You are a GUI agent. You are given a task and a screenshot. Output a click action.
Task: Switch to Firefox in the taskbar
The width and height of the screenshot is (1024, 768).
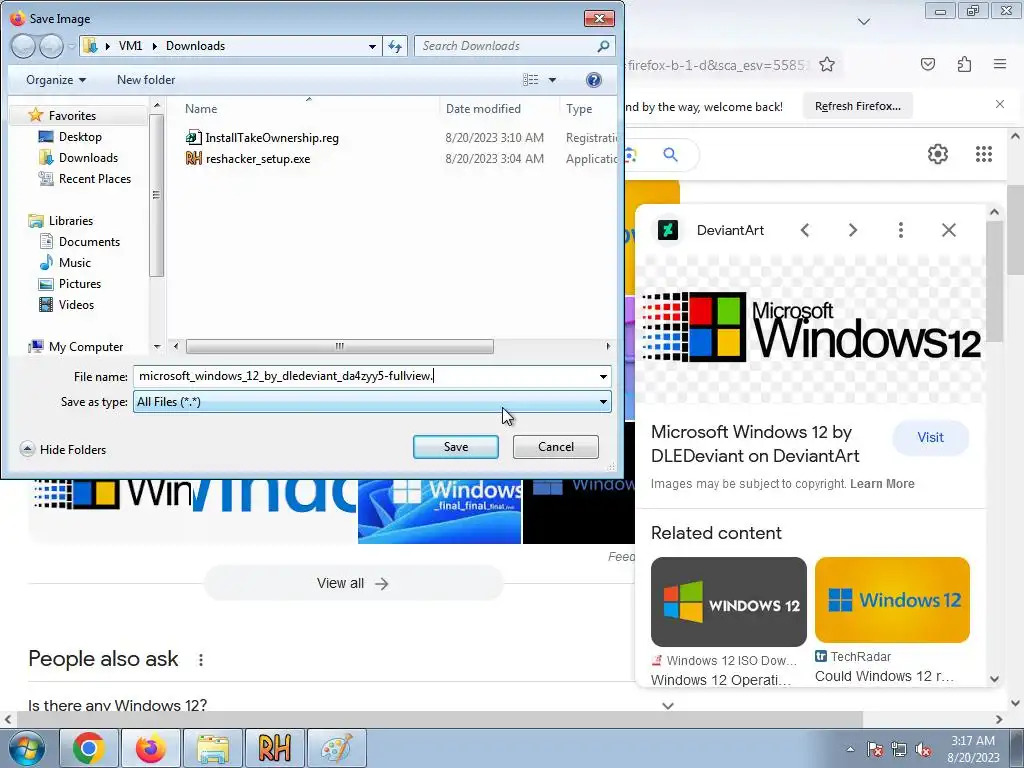150,748
